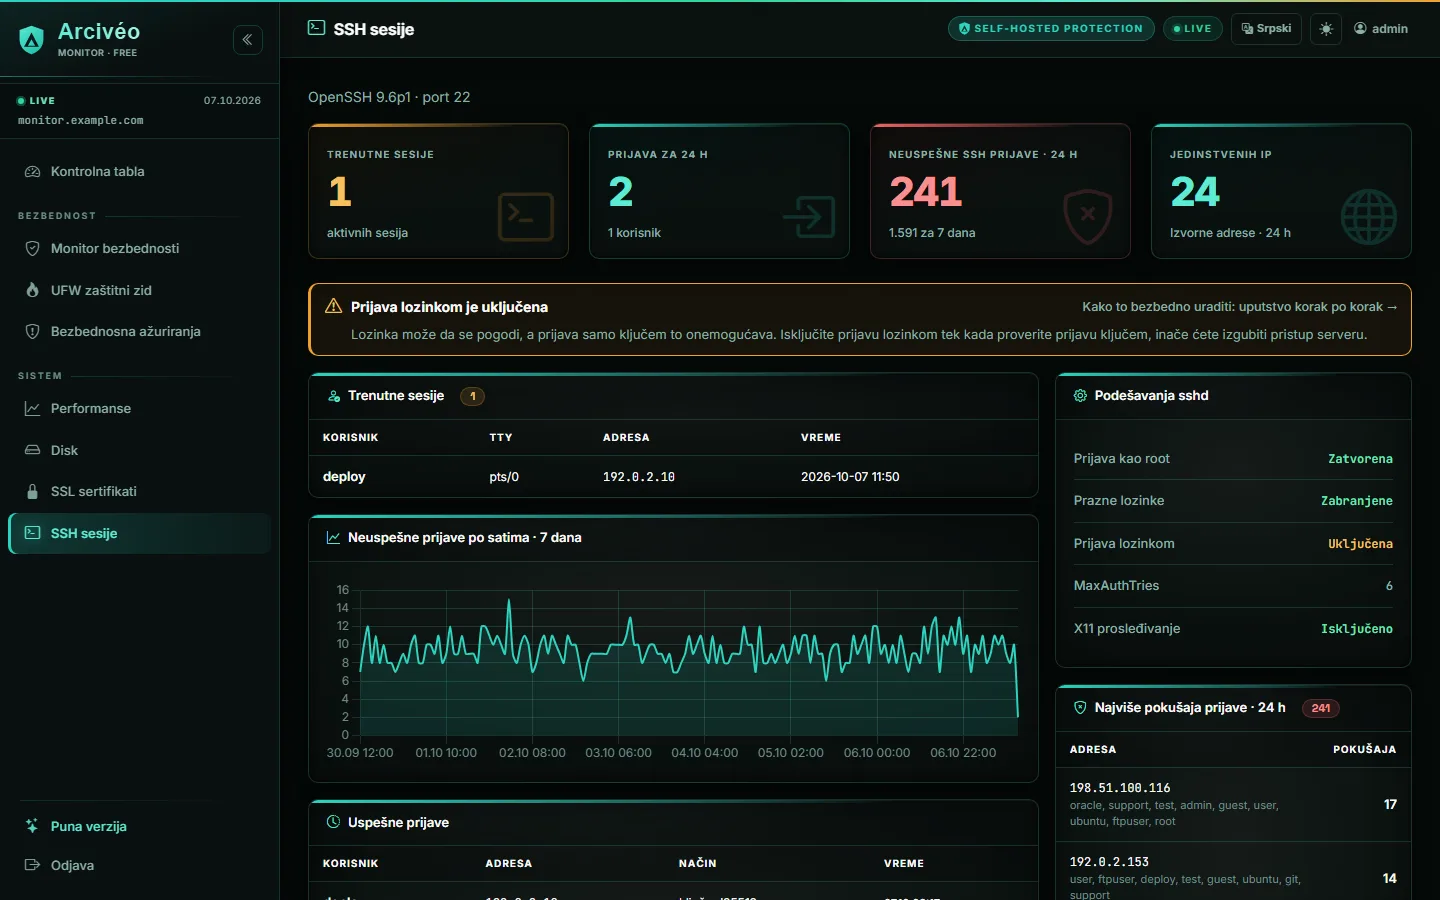
Task: Click 'Zatvorena' status for Prijava kao root
Action: point(1360,459)
